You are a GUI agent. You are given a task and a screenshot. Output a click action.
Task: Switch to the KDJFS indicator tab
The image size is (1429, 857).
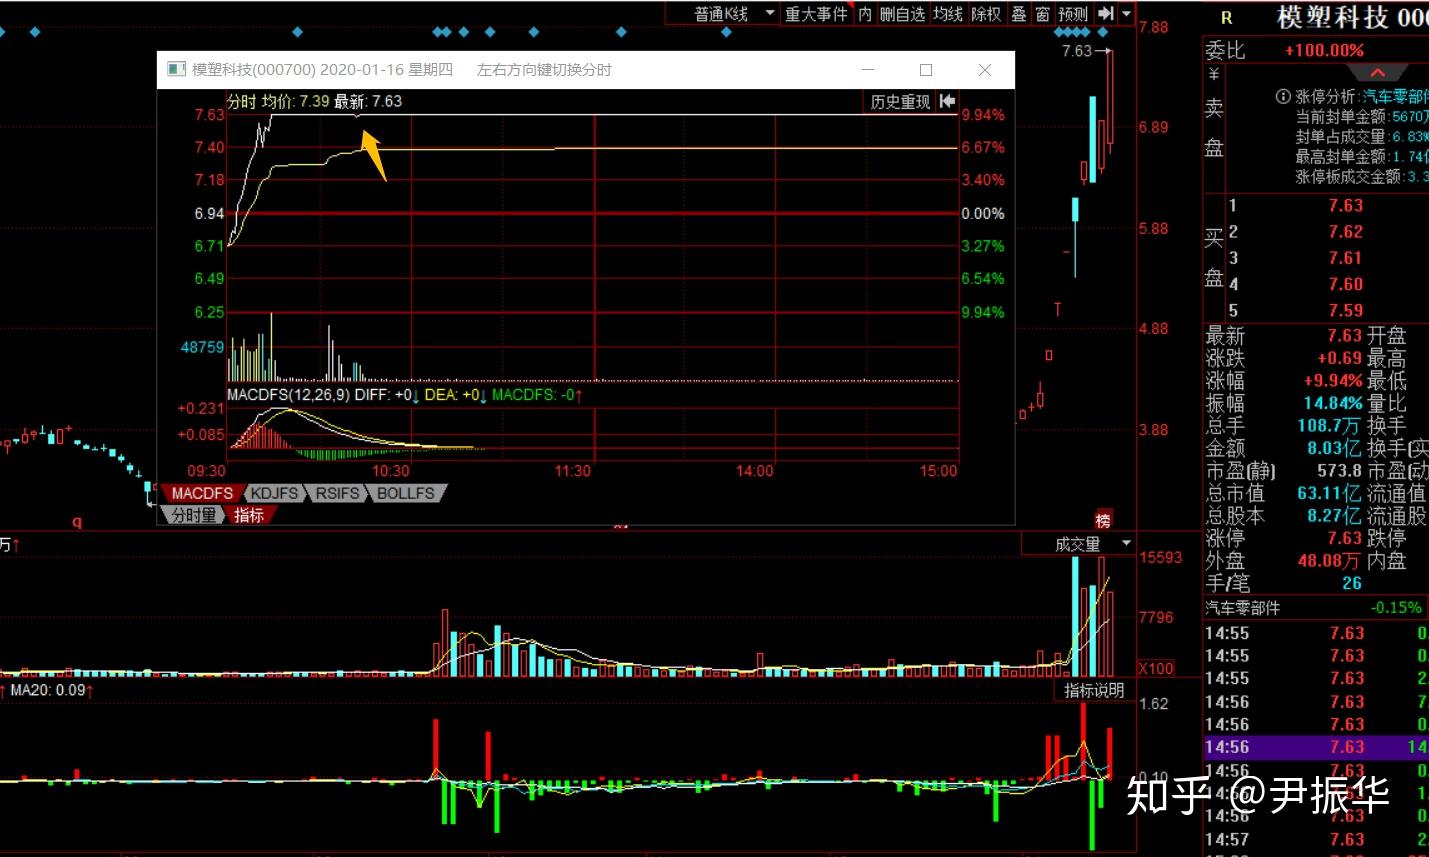pyautogui.click(x=275, y=493)
